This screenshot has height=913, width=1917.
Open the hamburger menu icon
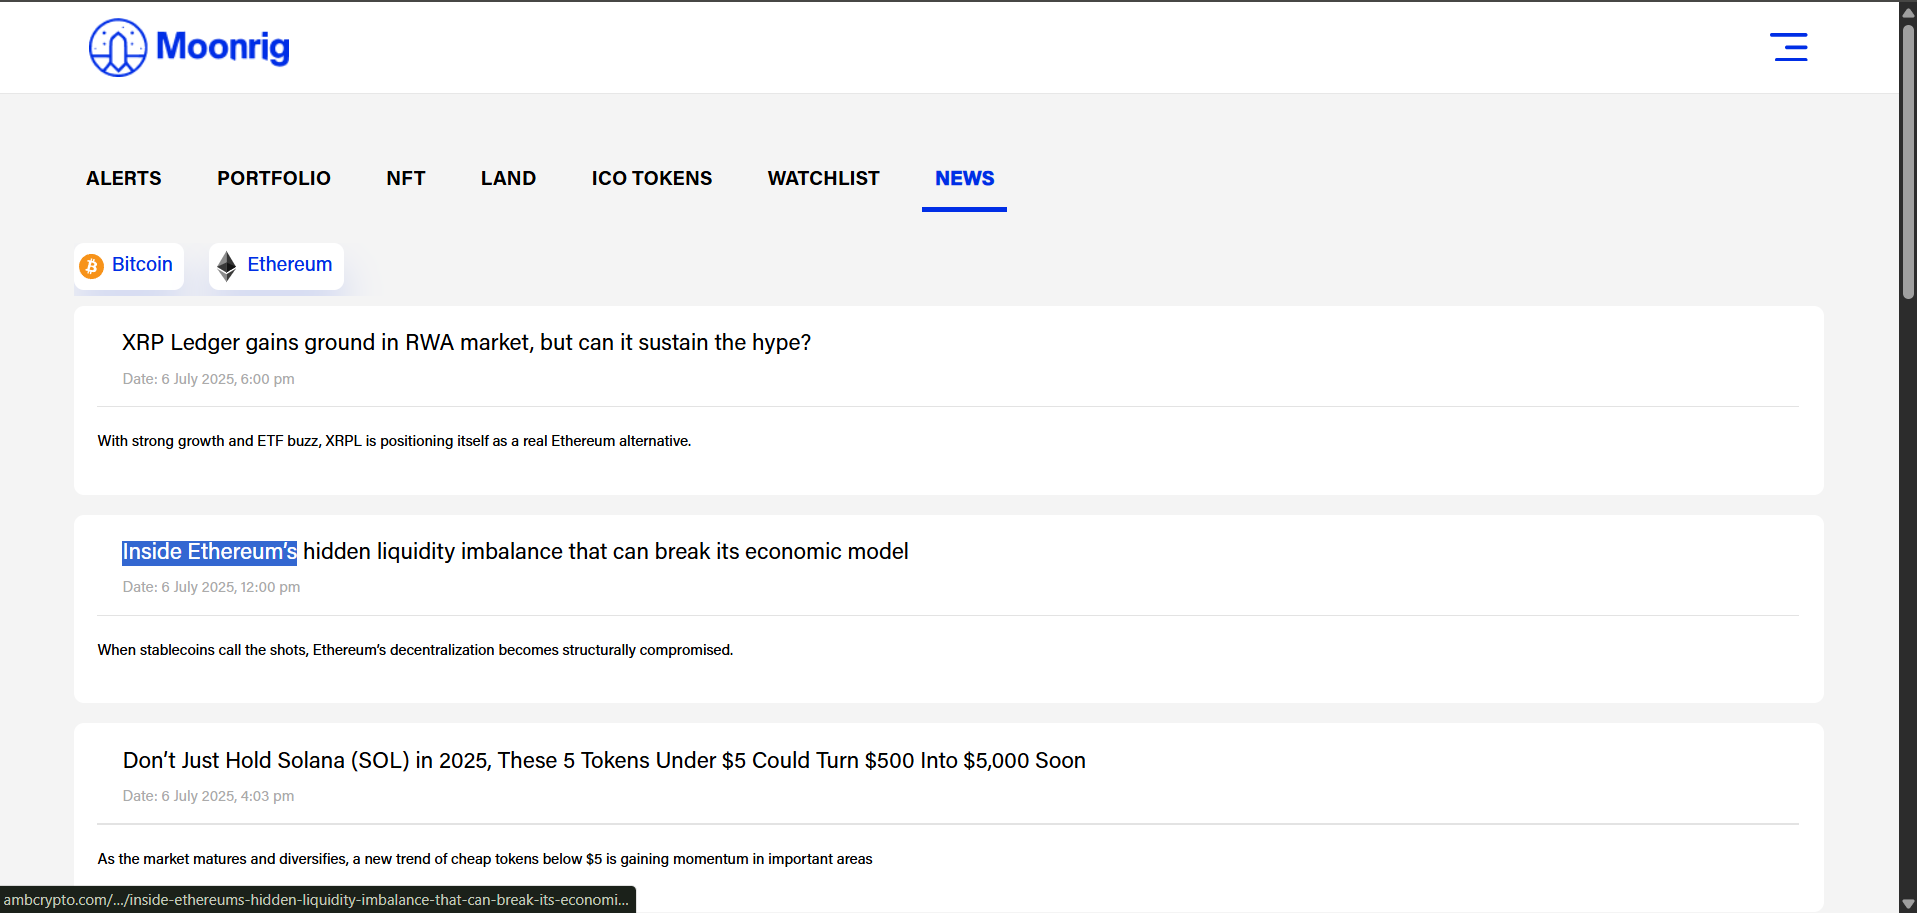[x=1789, y=47]
